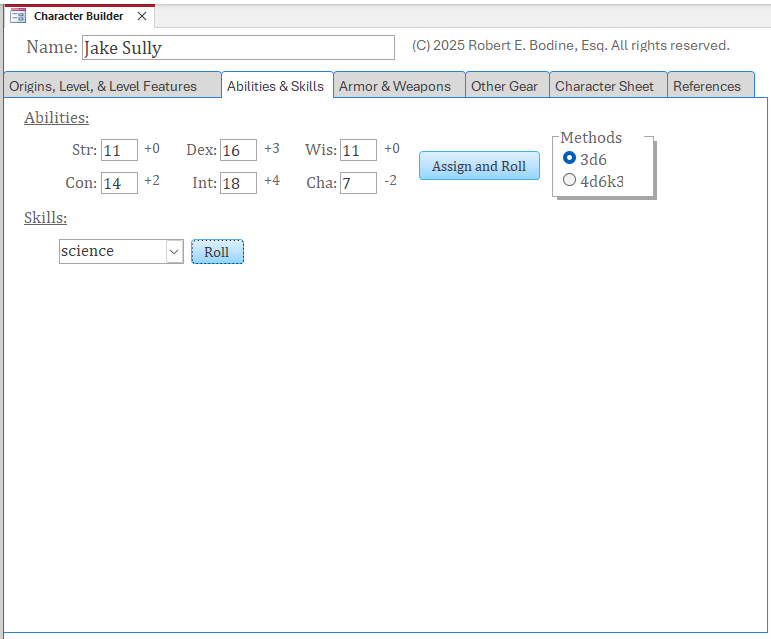The height and width of the screenshot is (639, 771).
Task: Edit the Cha score field
Action: 358,183
